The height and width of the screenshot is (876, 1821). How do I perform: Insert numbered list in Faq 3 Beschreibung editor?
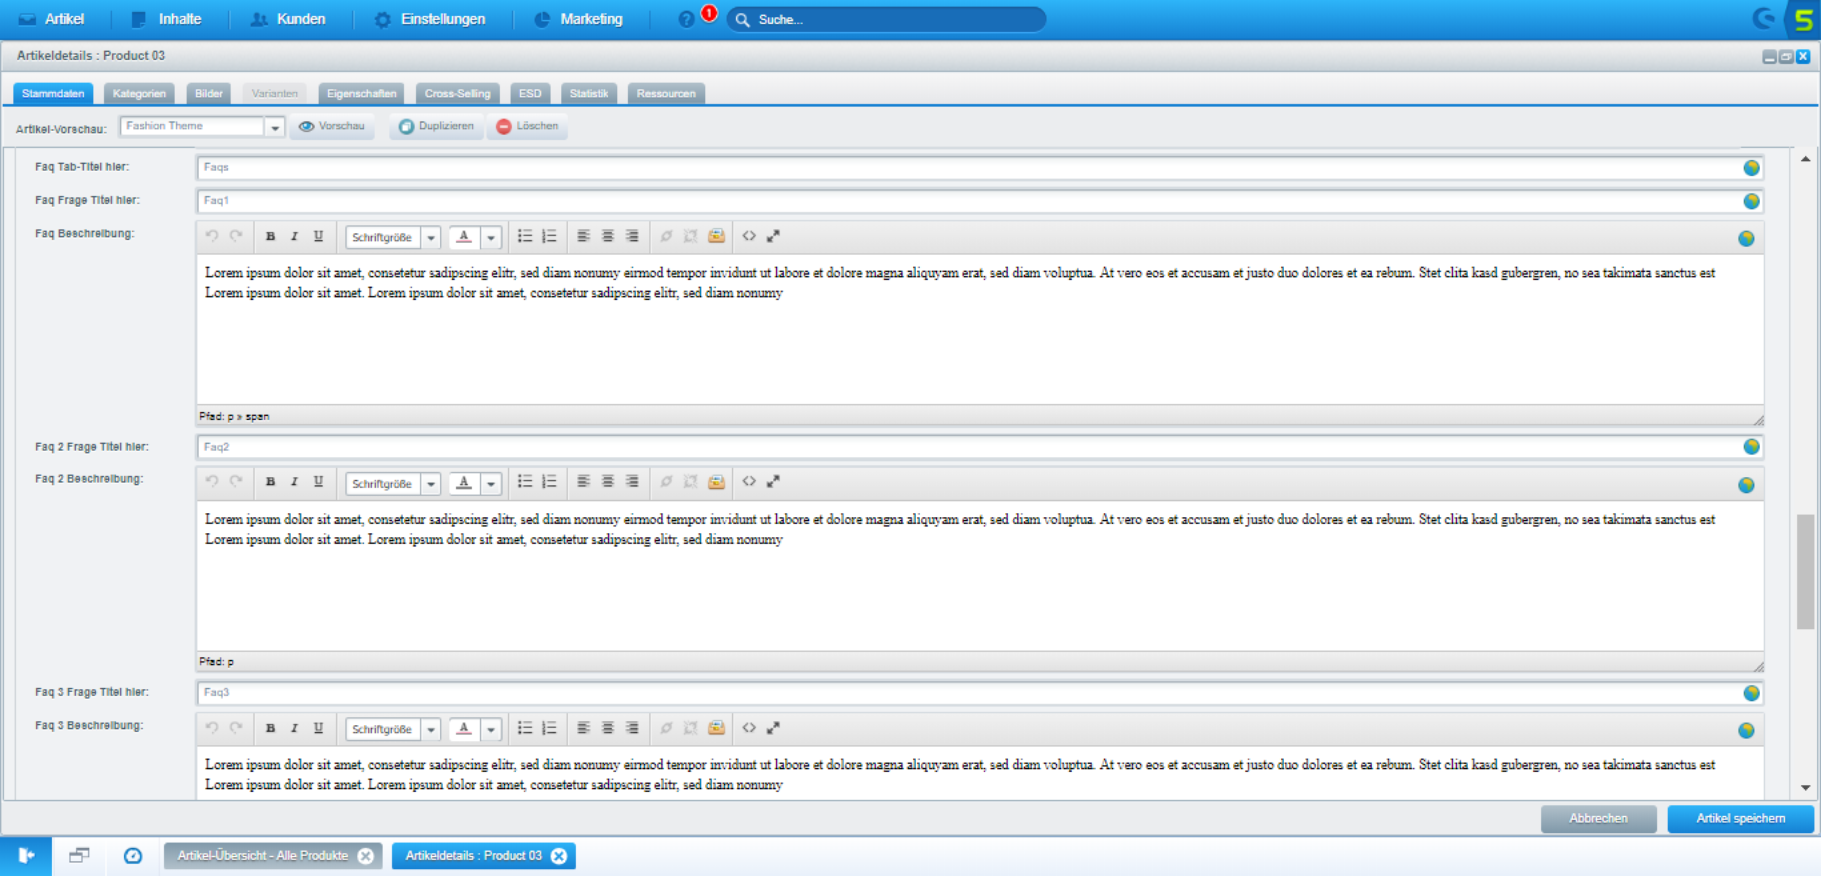coord(549,728)
